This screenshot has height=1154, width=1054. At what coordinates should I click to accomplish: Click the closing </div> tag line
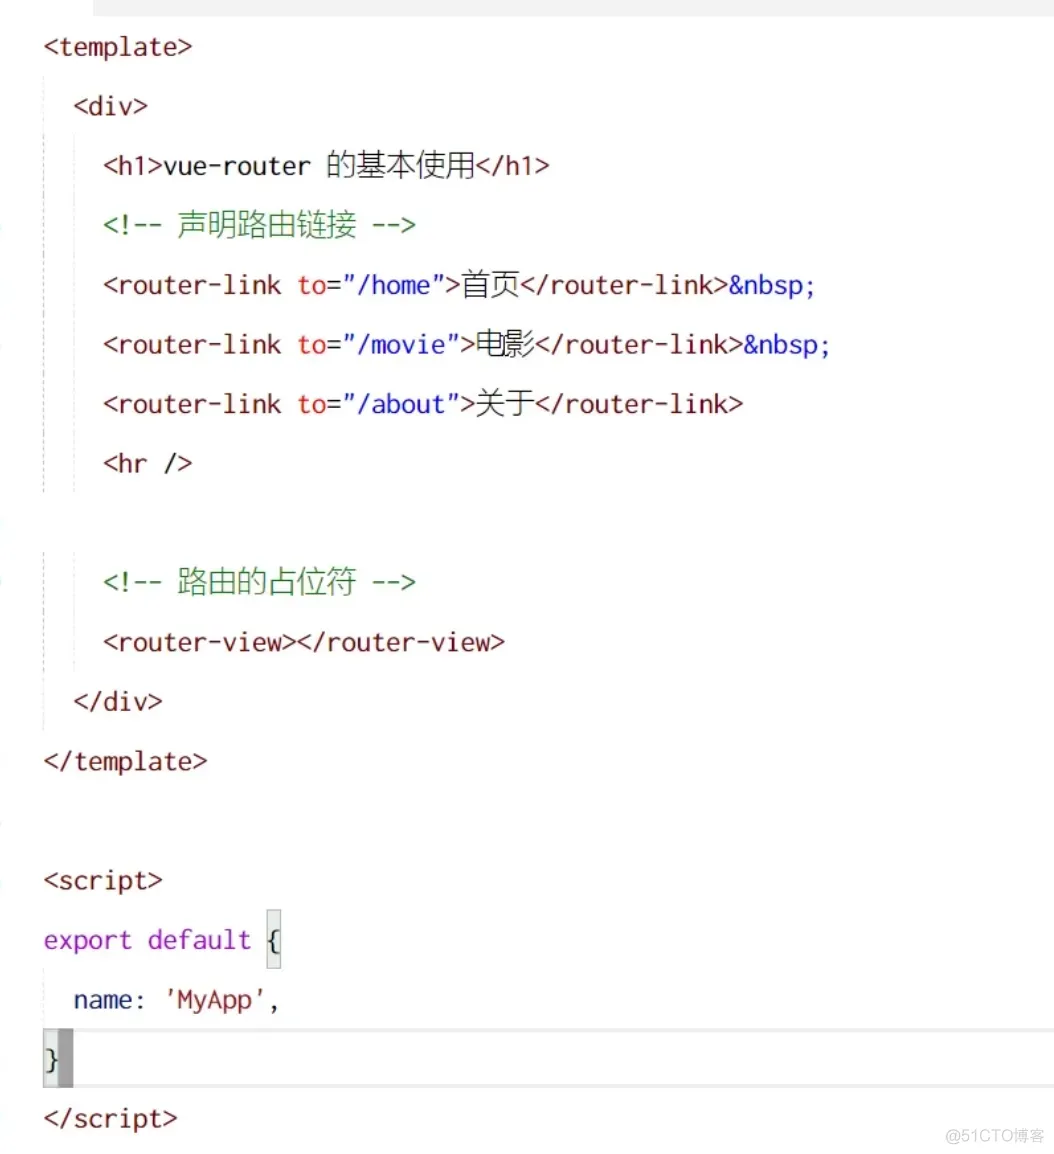[118, 701]
